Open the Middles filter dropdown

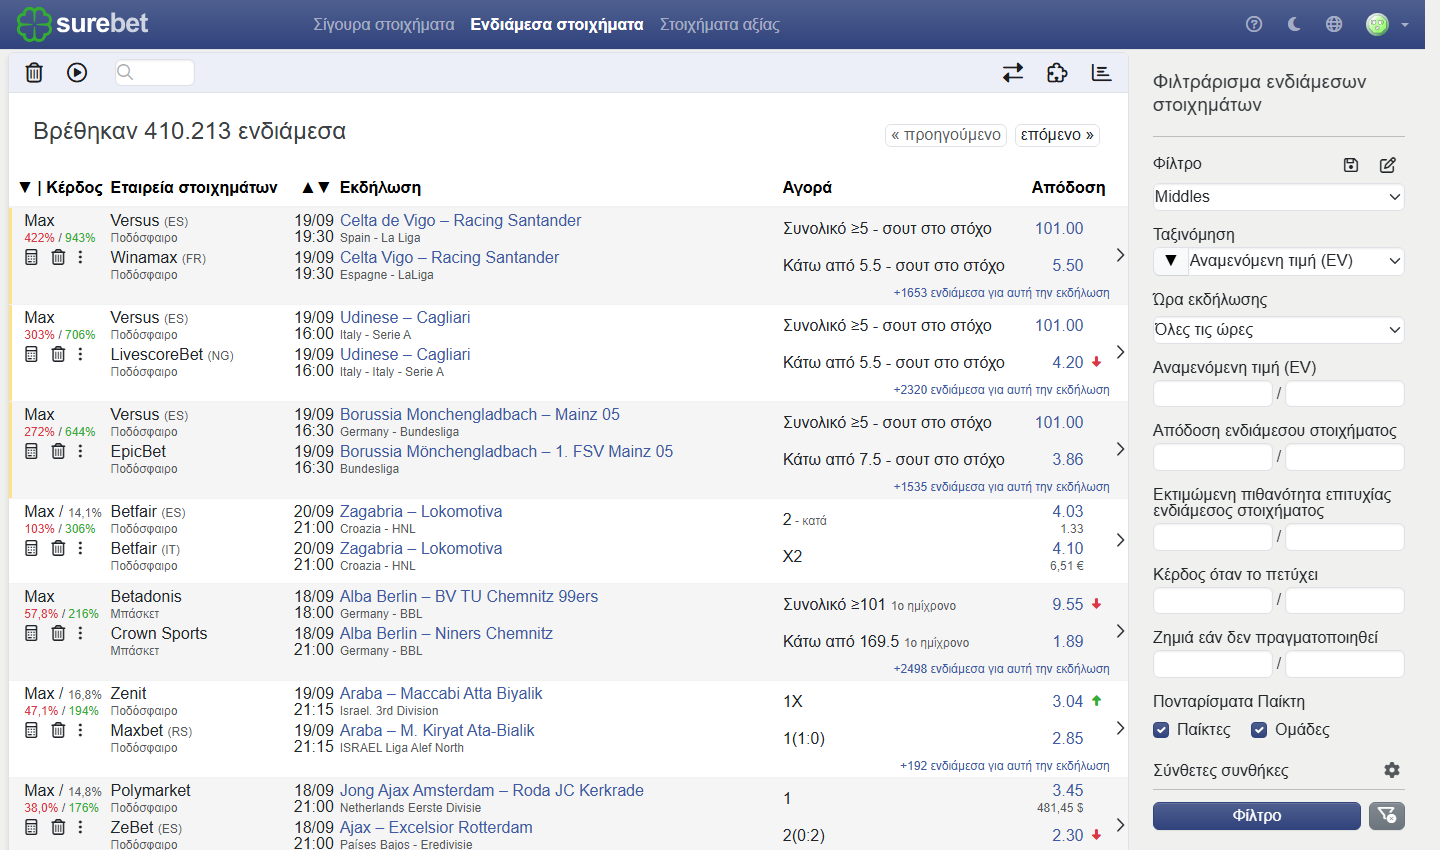[1278, 197]
